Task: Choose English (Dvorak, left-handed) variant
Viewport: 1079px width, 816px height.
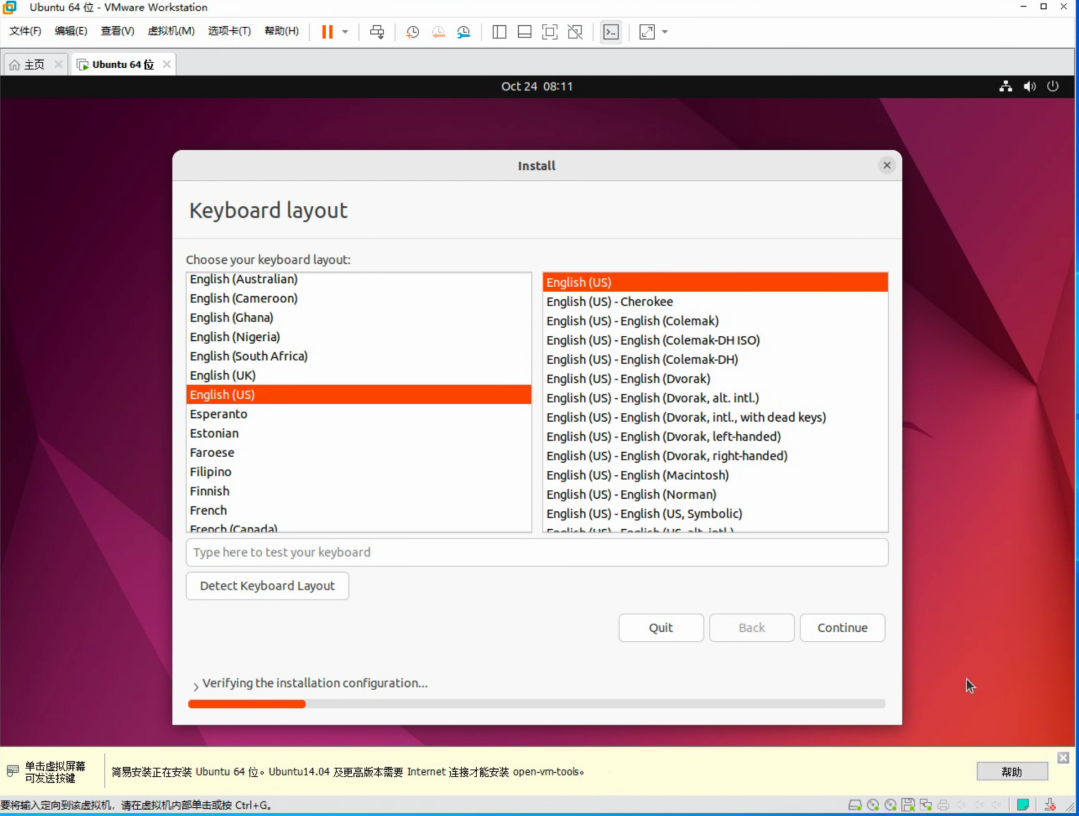Action: coord(715,436)
